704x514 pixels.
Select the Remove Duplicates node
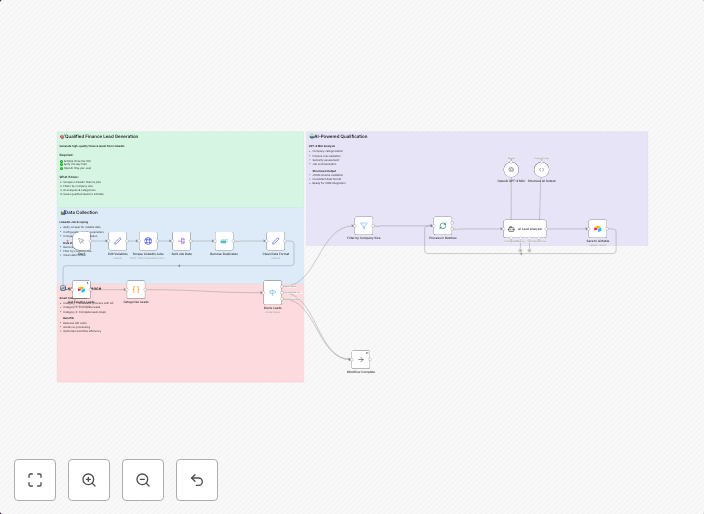[x=224, y=241]
